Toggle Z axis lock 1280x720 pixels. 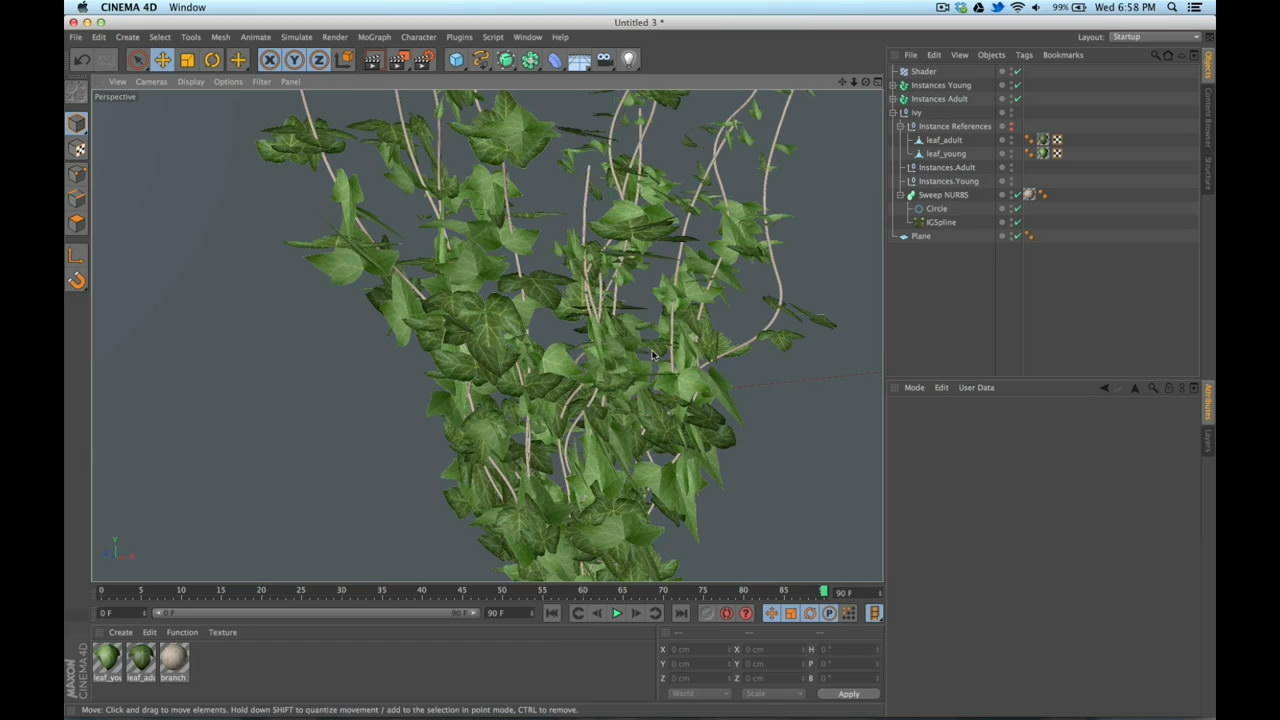click(x=319, y=60)
